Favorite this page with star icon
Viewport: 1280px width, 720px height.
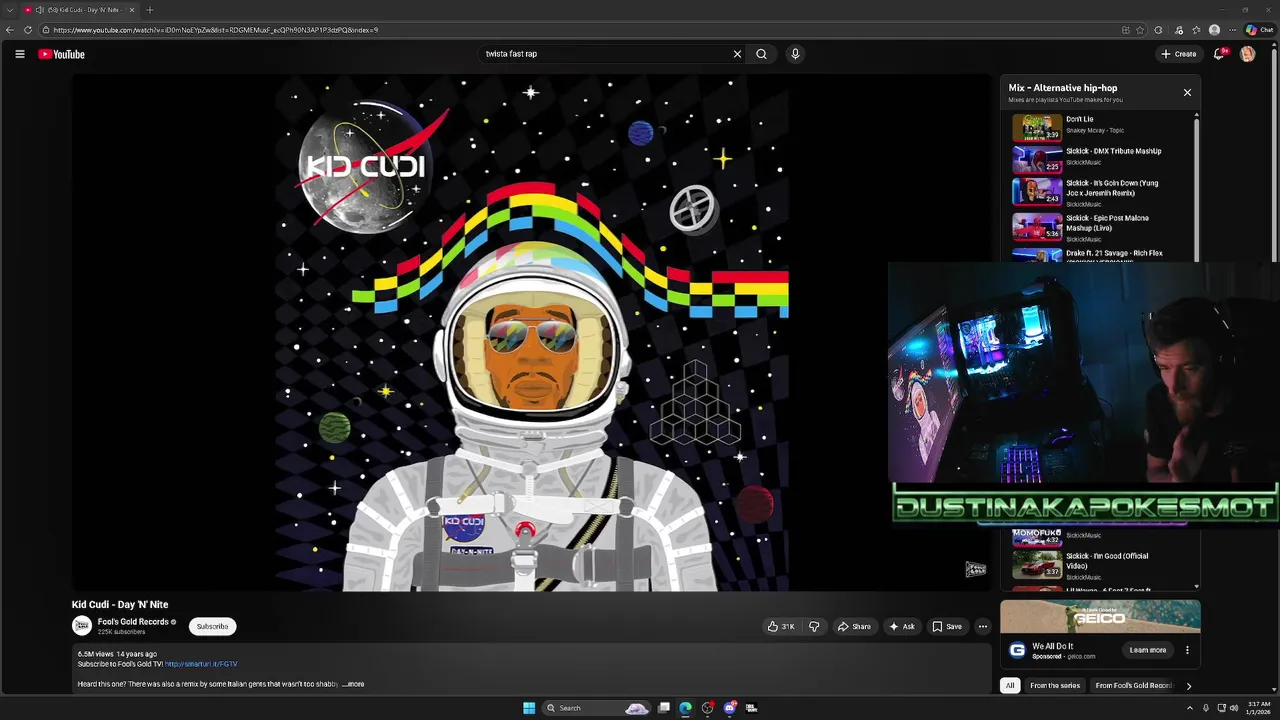click(1140, 30)
